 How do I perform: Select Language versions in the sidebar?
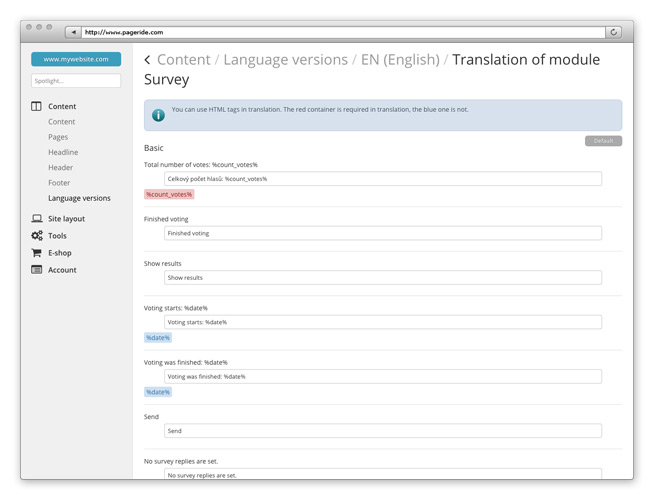[x=79, y=198]
